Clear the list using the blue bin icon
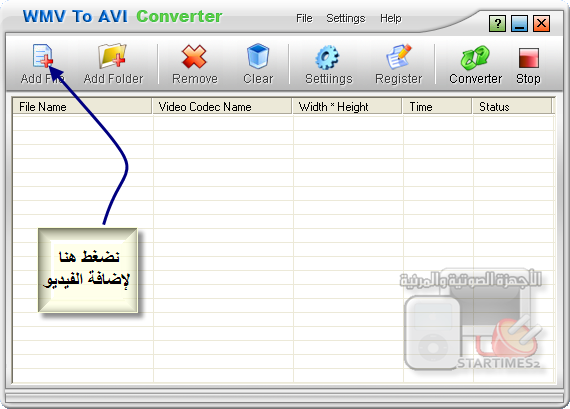 (x=258, y=56)
